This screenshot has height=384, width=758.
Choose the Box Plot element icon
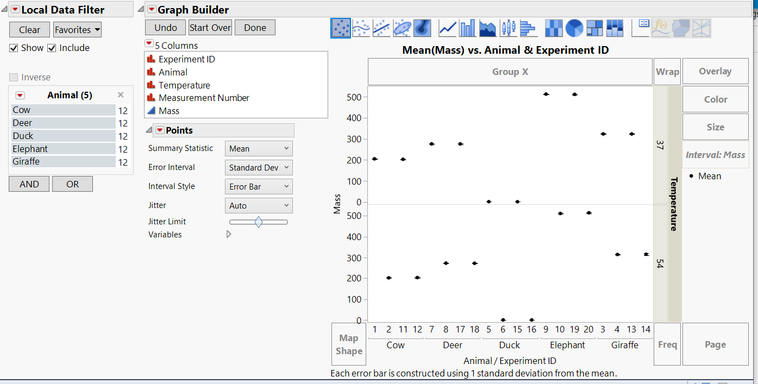[x=508, y=28]
